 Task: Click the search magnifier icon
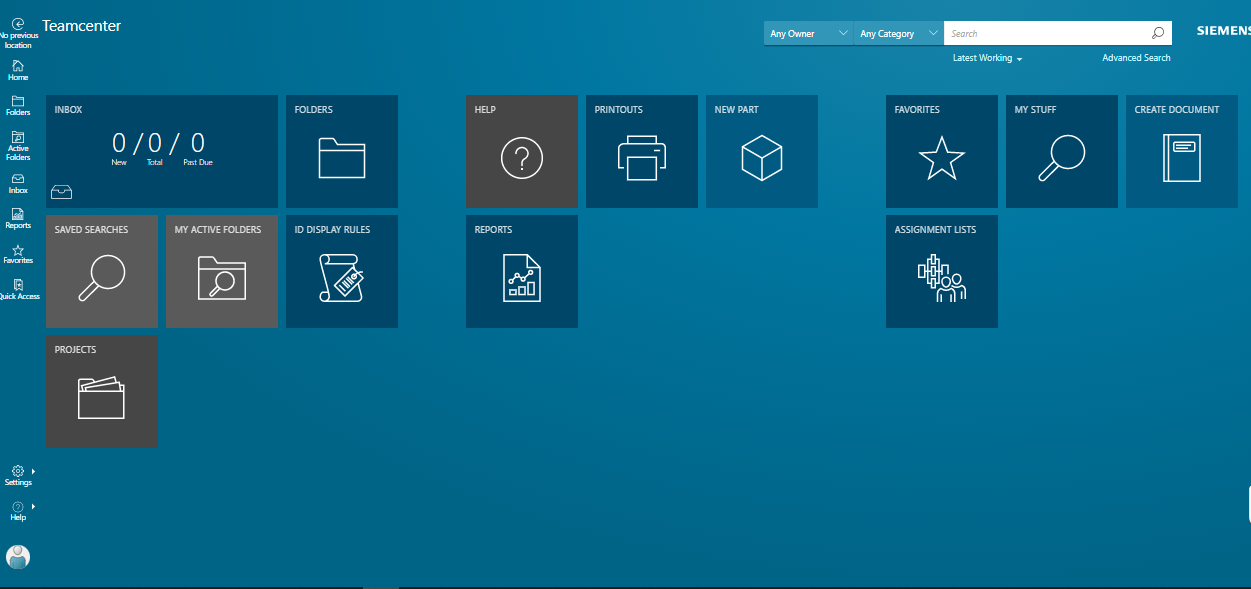(1157, 33)
